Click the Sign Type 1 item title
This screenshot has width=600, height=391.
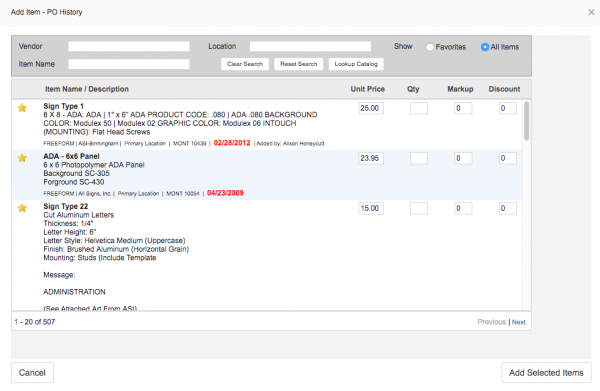[63, 106]
